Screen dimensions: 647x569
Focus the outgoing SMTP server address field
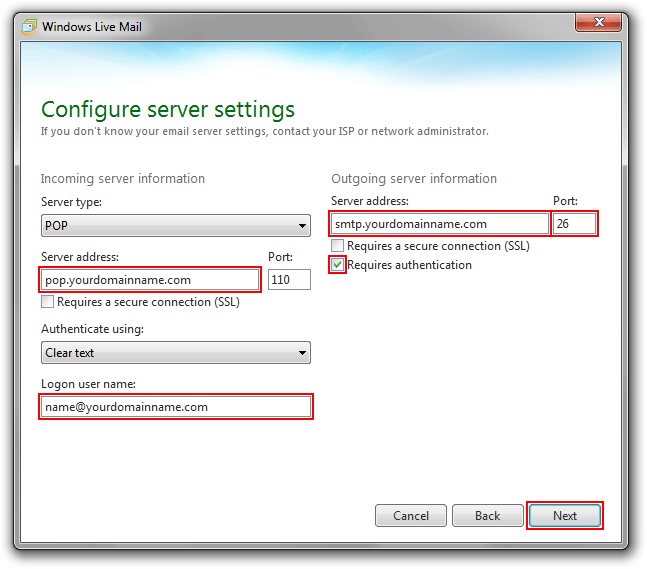click(440, 224)
